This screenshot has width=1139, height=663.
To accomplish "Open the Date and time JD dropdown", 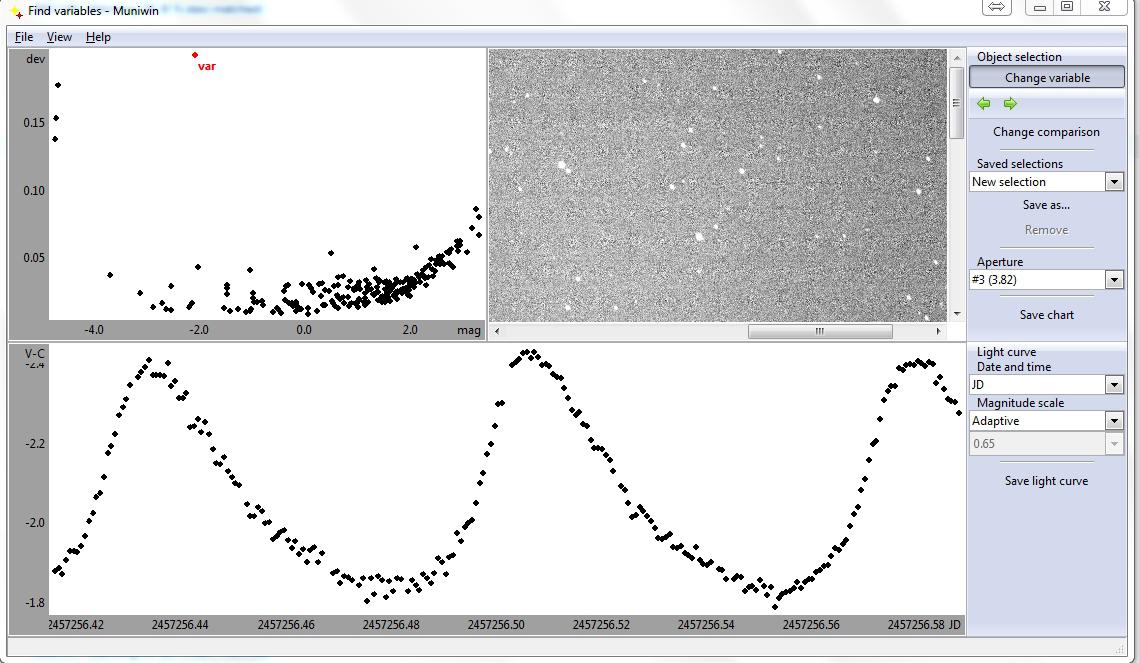I will tap(1114, 385).
